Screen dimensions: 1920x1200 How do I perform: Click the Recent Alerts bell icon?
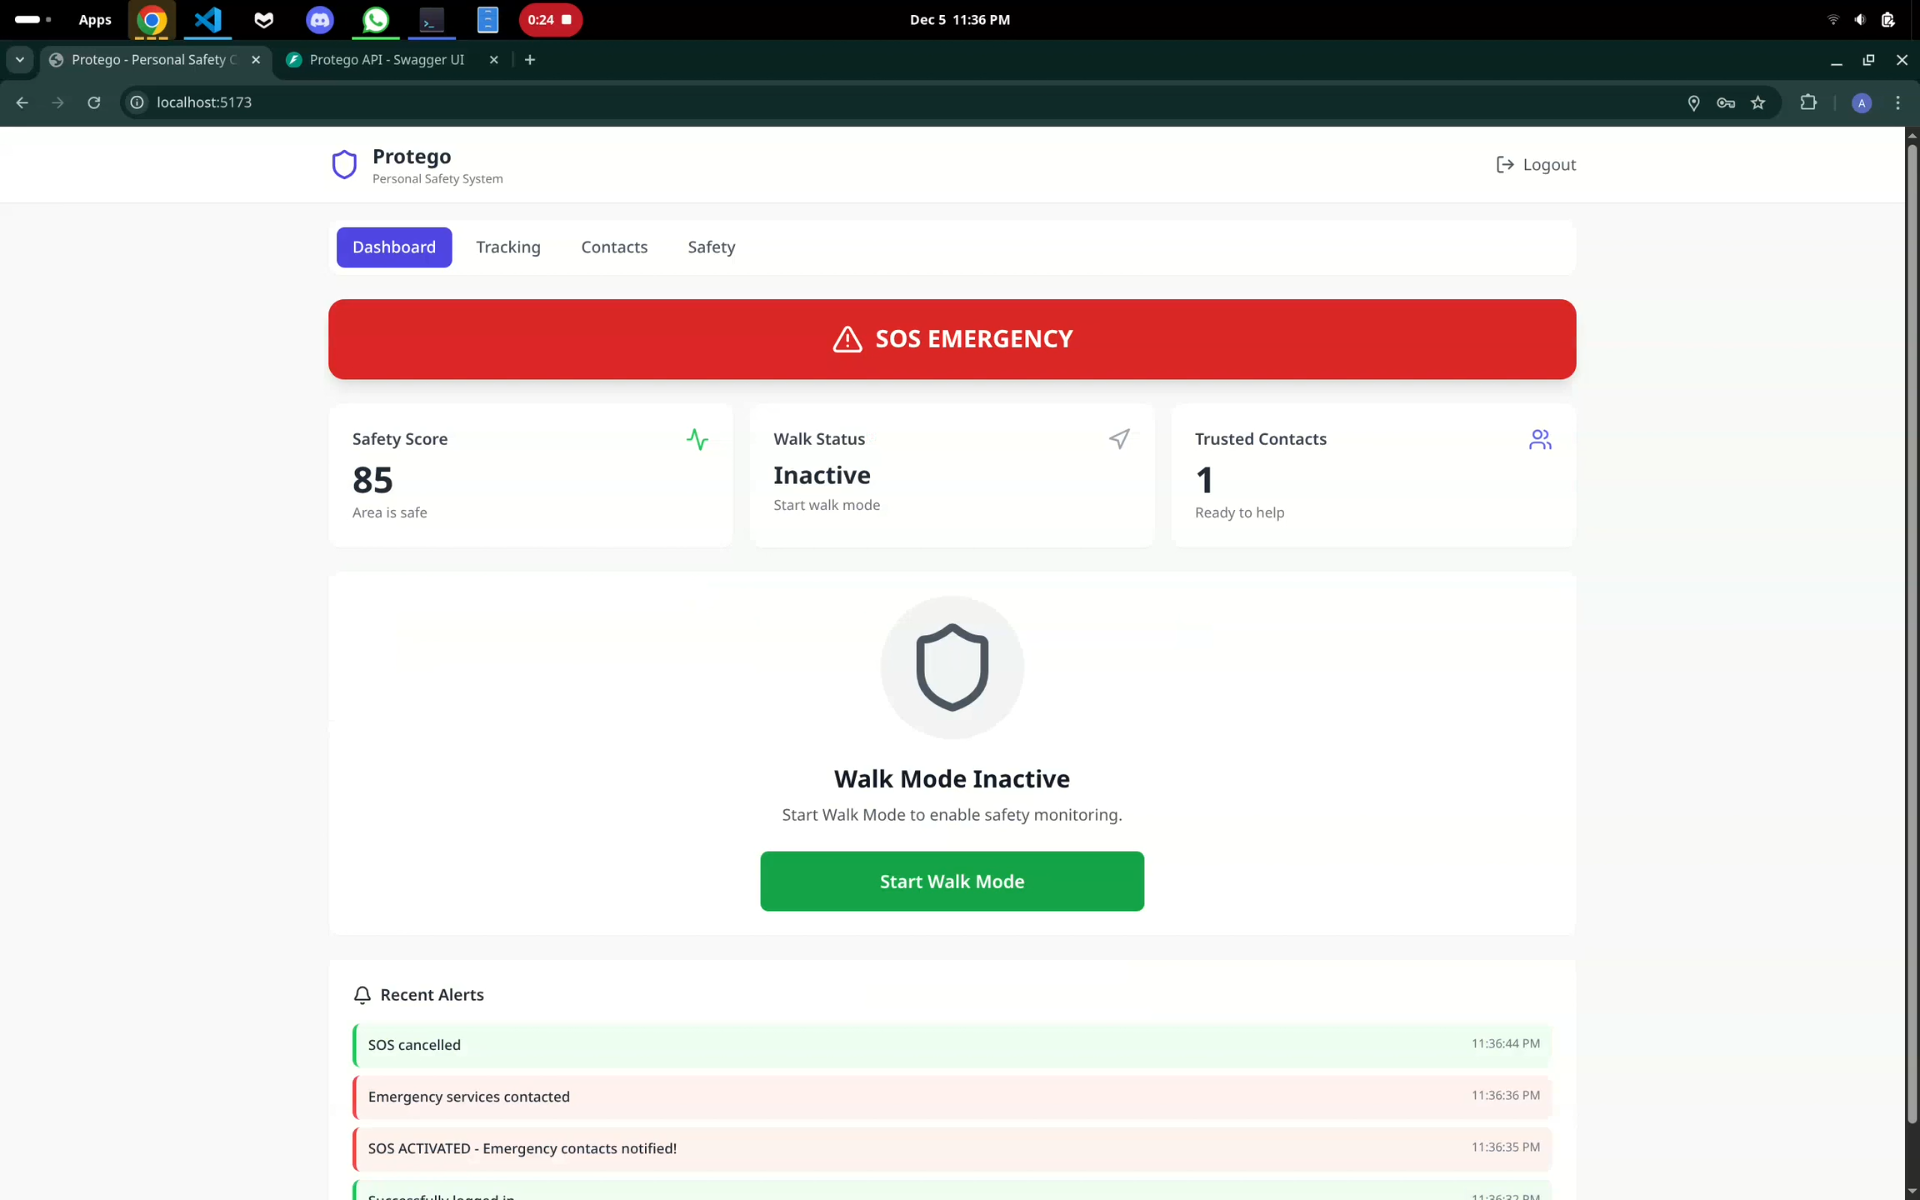(x=362, y=995)
